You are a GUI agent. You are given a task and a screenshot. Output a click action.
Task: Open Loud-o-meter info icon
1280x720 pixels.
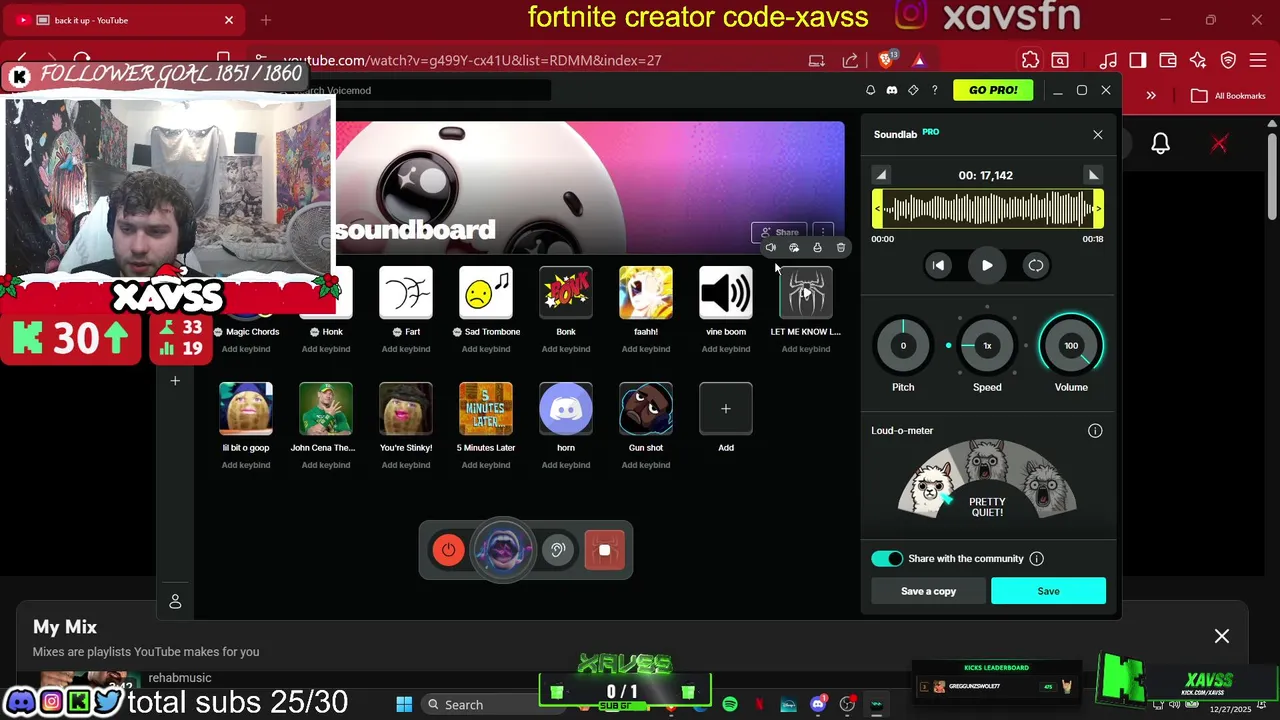(x=1095, y=431)
